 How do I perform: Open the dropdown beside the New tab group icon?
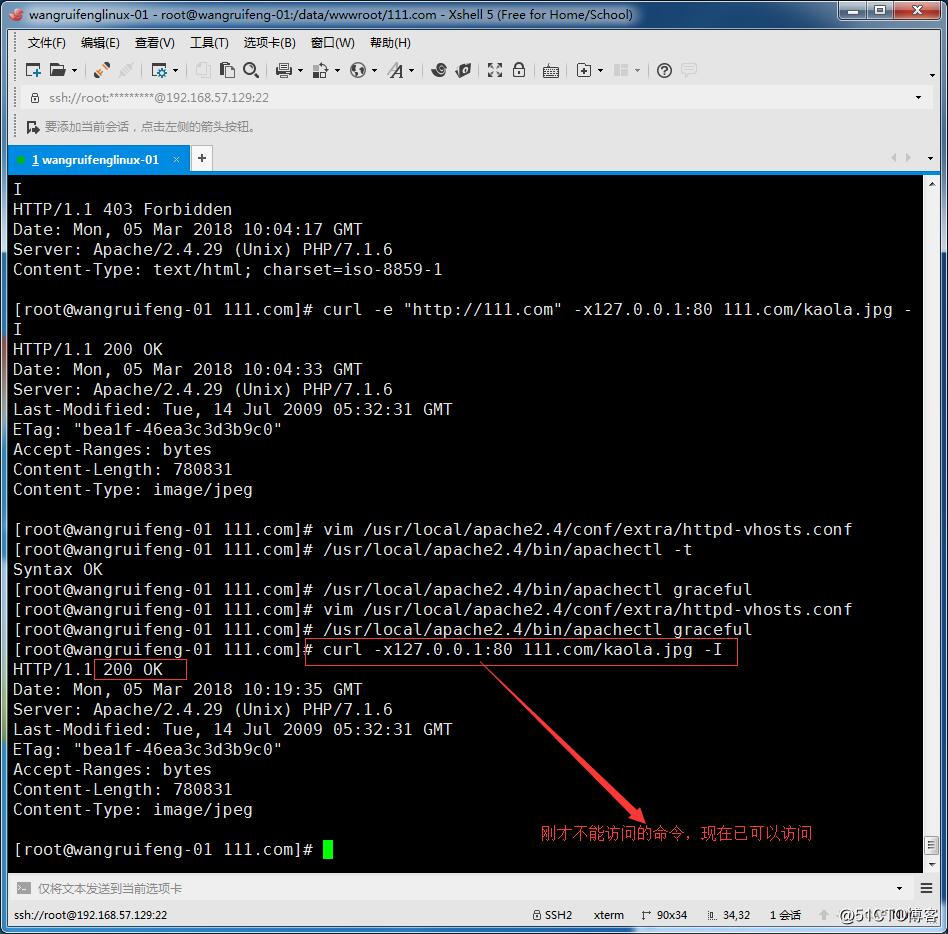pos(600,71)
